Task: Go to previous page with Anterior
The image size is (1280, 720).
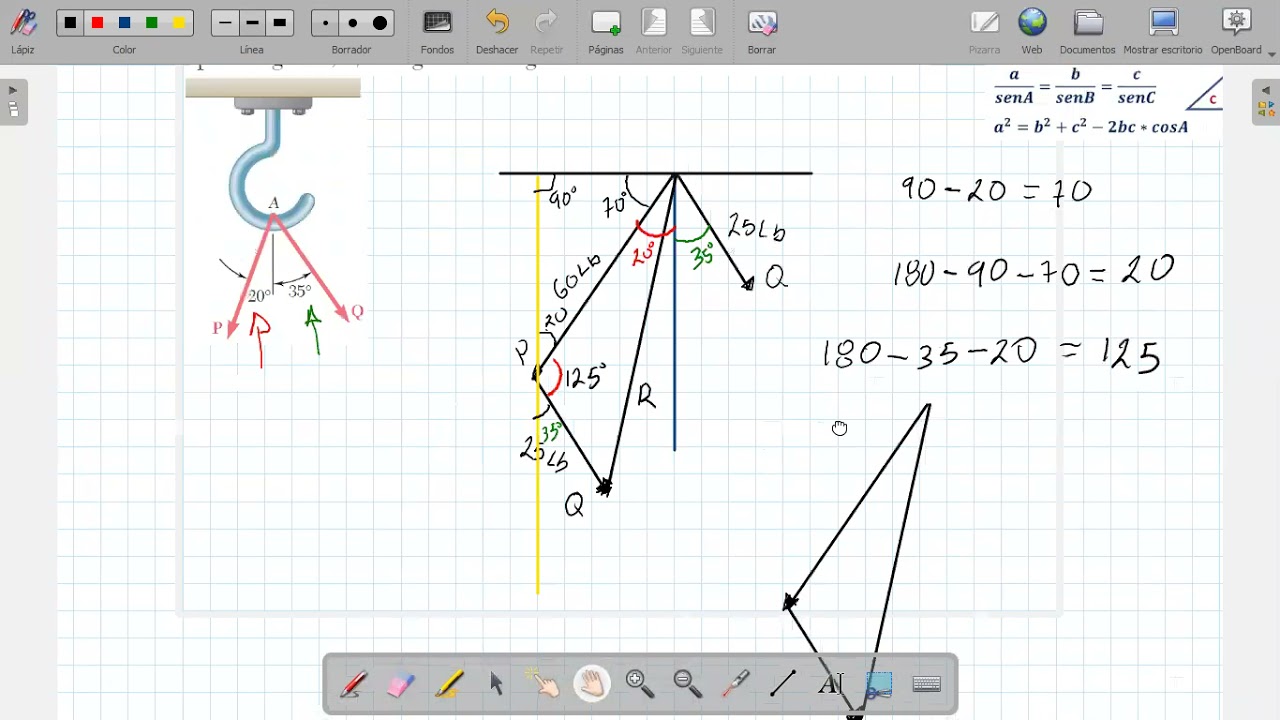Action: [x=654, y=31]
